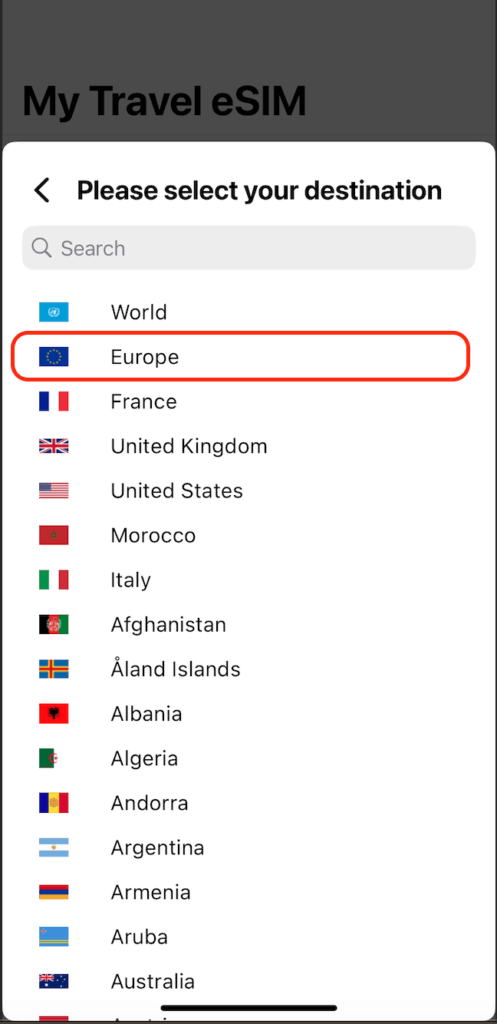This screenshot has height=1024, width=497.
Task: Choose Armenia destination
Action: pyautogui.click(x=249, y=892)
